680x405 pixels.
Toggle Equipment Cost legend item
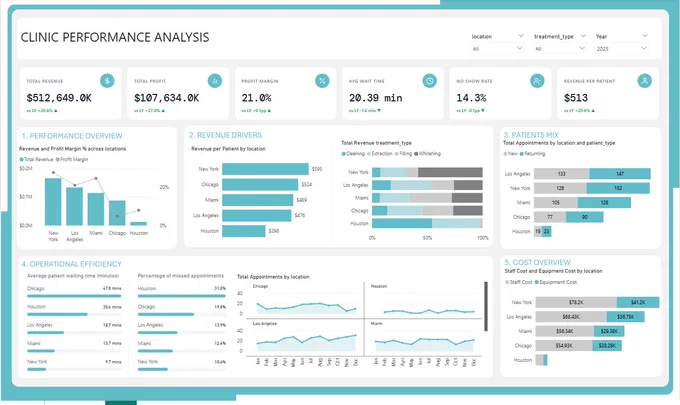[556, 282]
